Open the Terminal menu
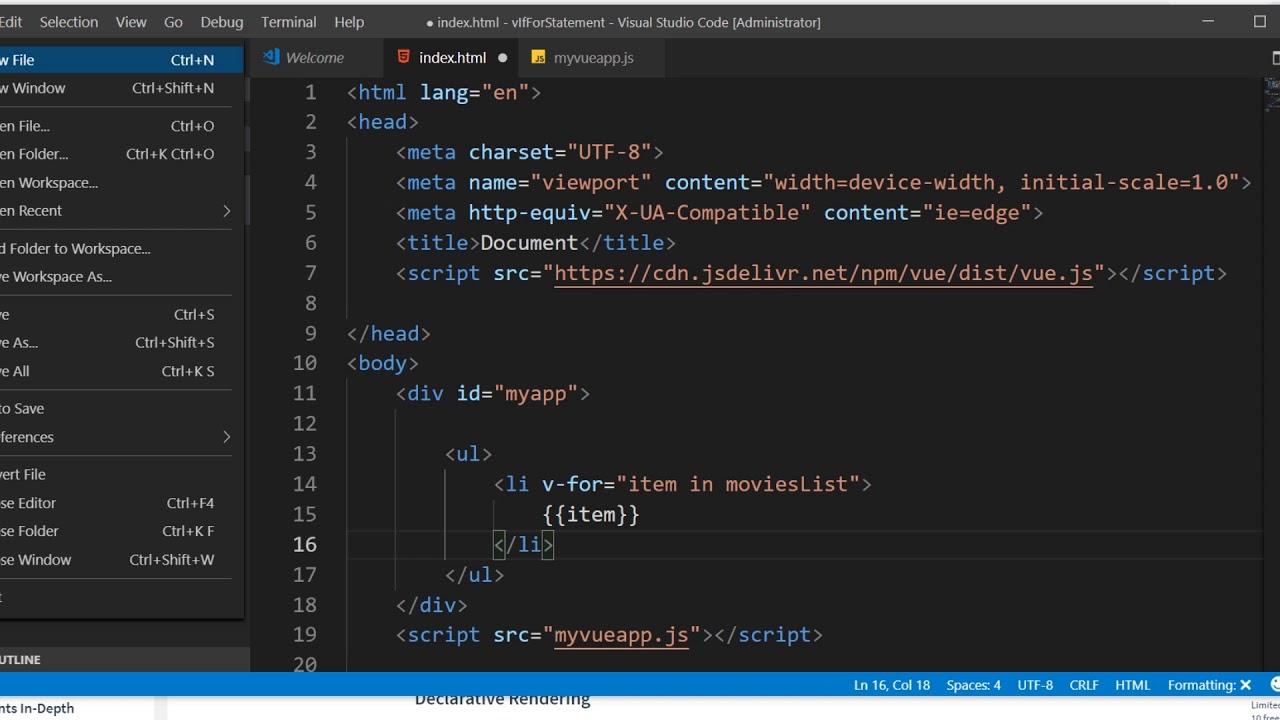This screenshot has height=720, width=1280. click(289, 22)
